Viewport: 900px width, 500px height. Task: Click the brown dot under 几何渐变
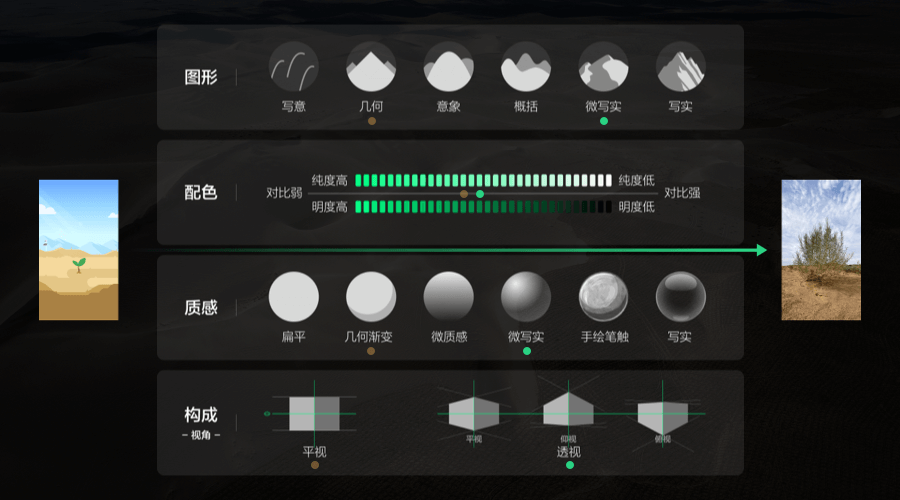(371, 351)
